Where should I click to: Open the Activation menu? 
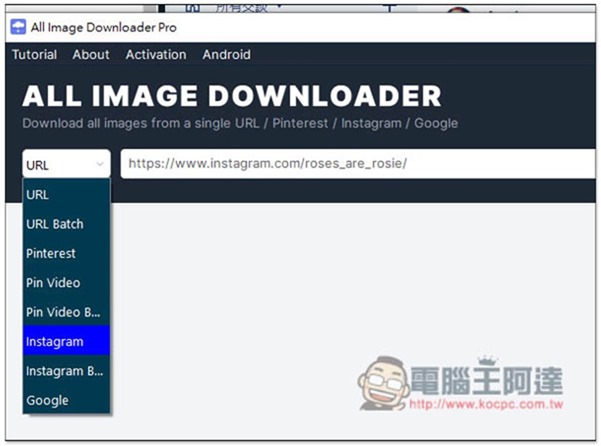[x=156, y=54]
